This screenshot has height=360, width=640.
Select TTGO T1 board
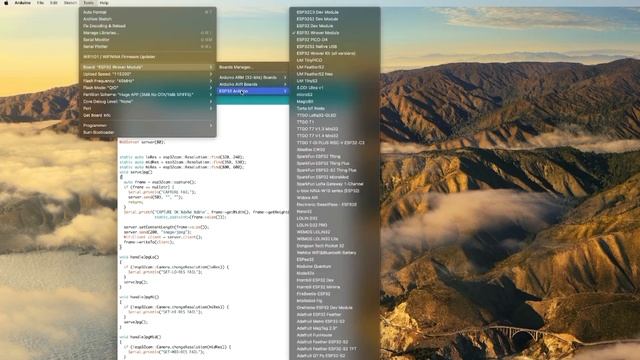(x=335, y=122)
